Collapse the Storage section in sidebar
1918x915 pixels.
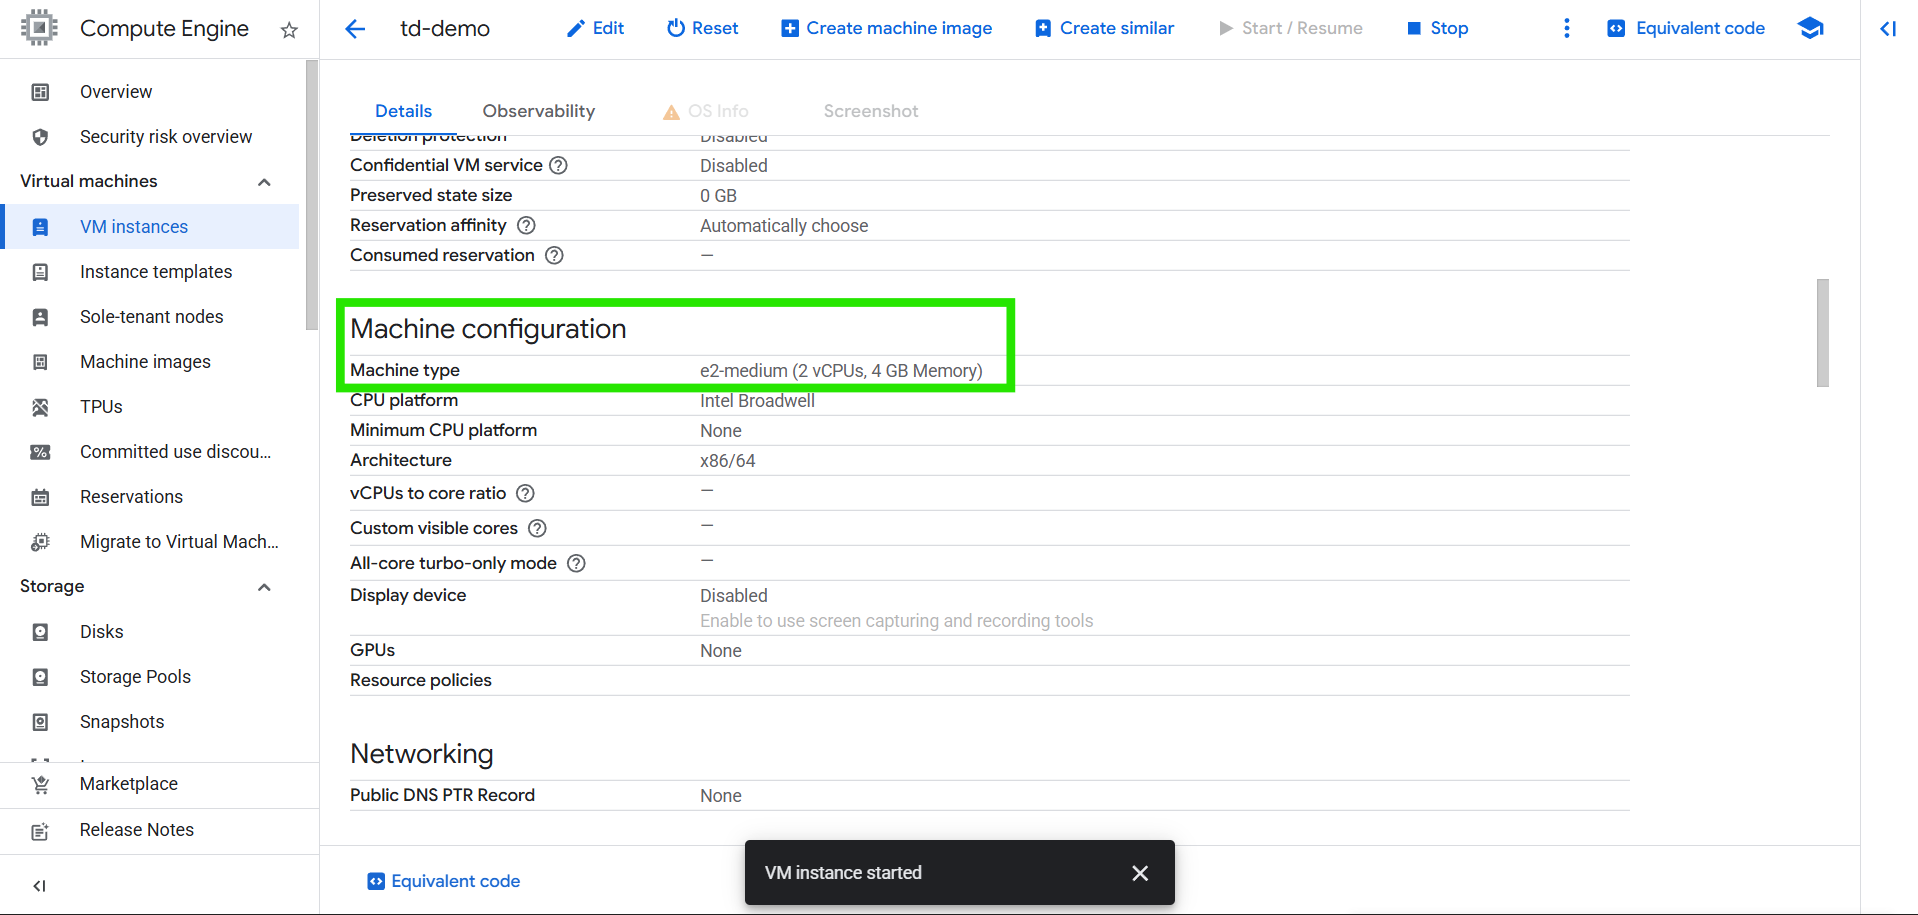click(x=264, y=587)
